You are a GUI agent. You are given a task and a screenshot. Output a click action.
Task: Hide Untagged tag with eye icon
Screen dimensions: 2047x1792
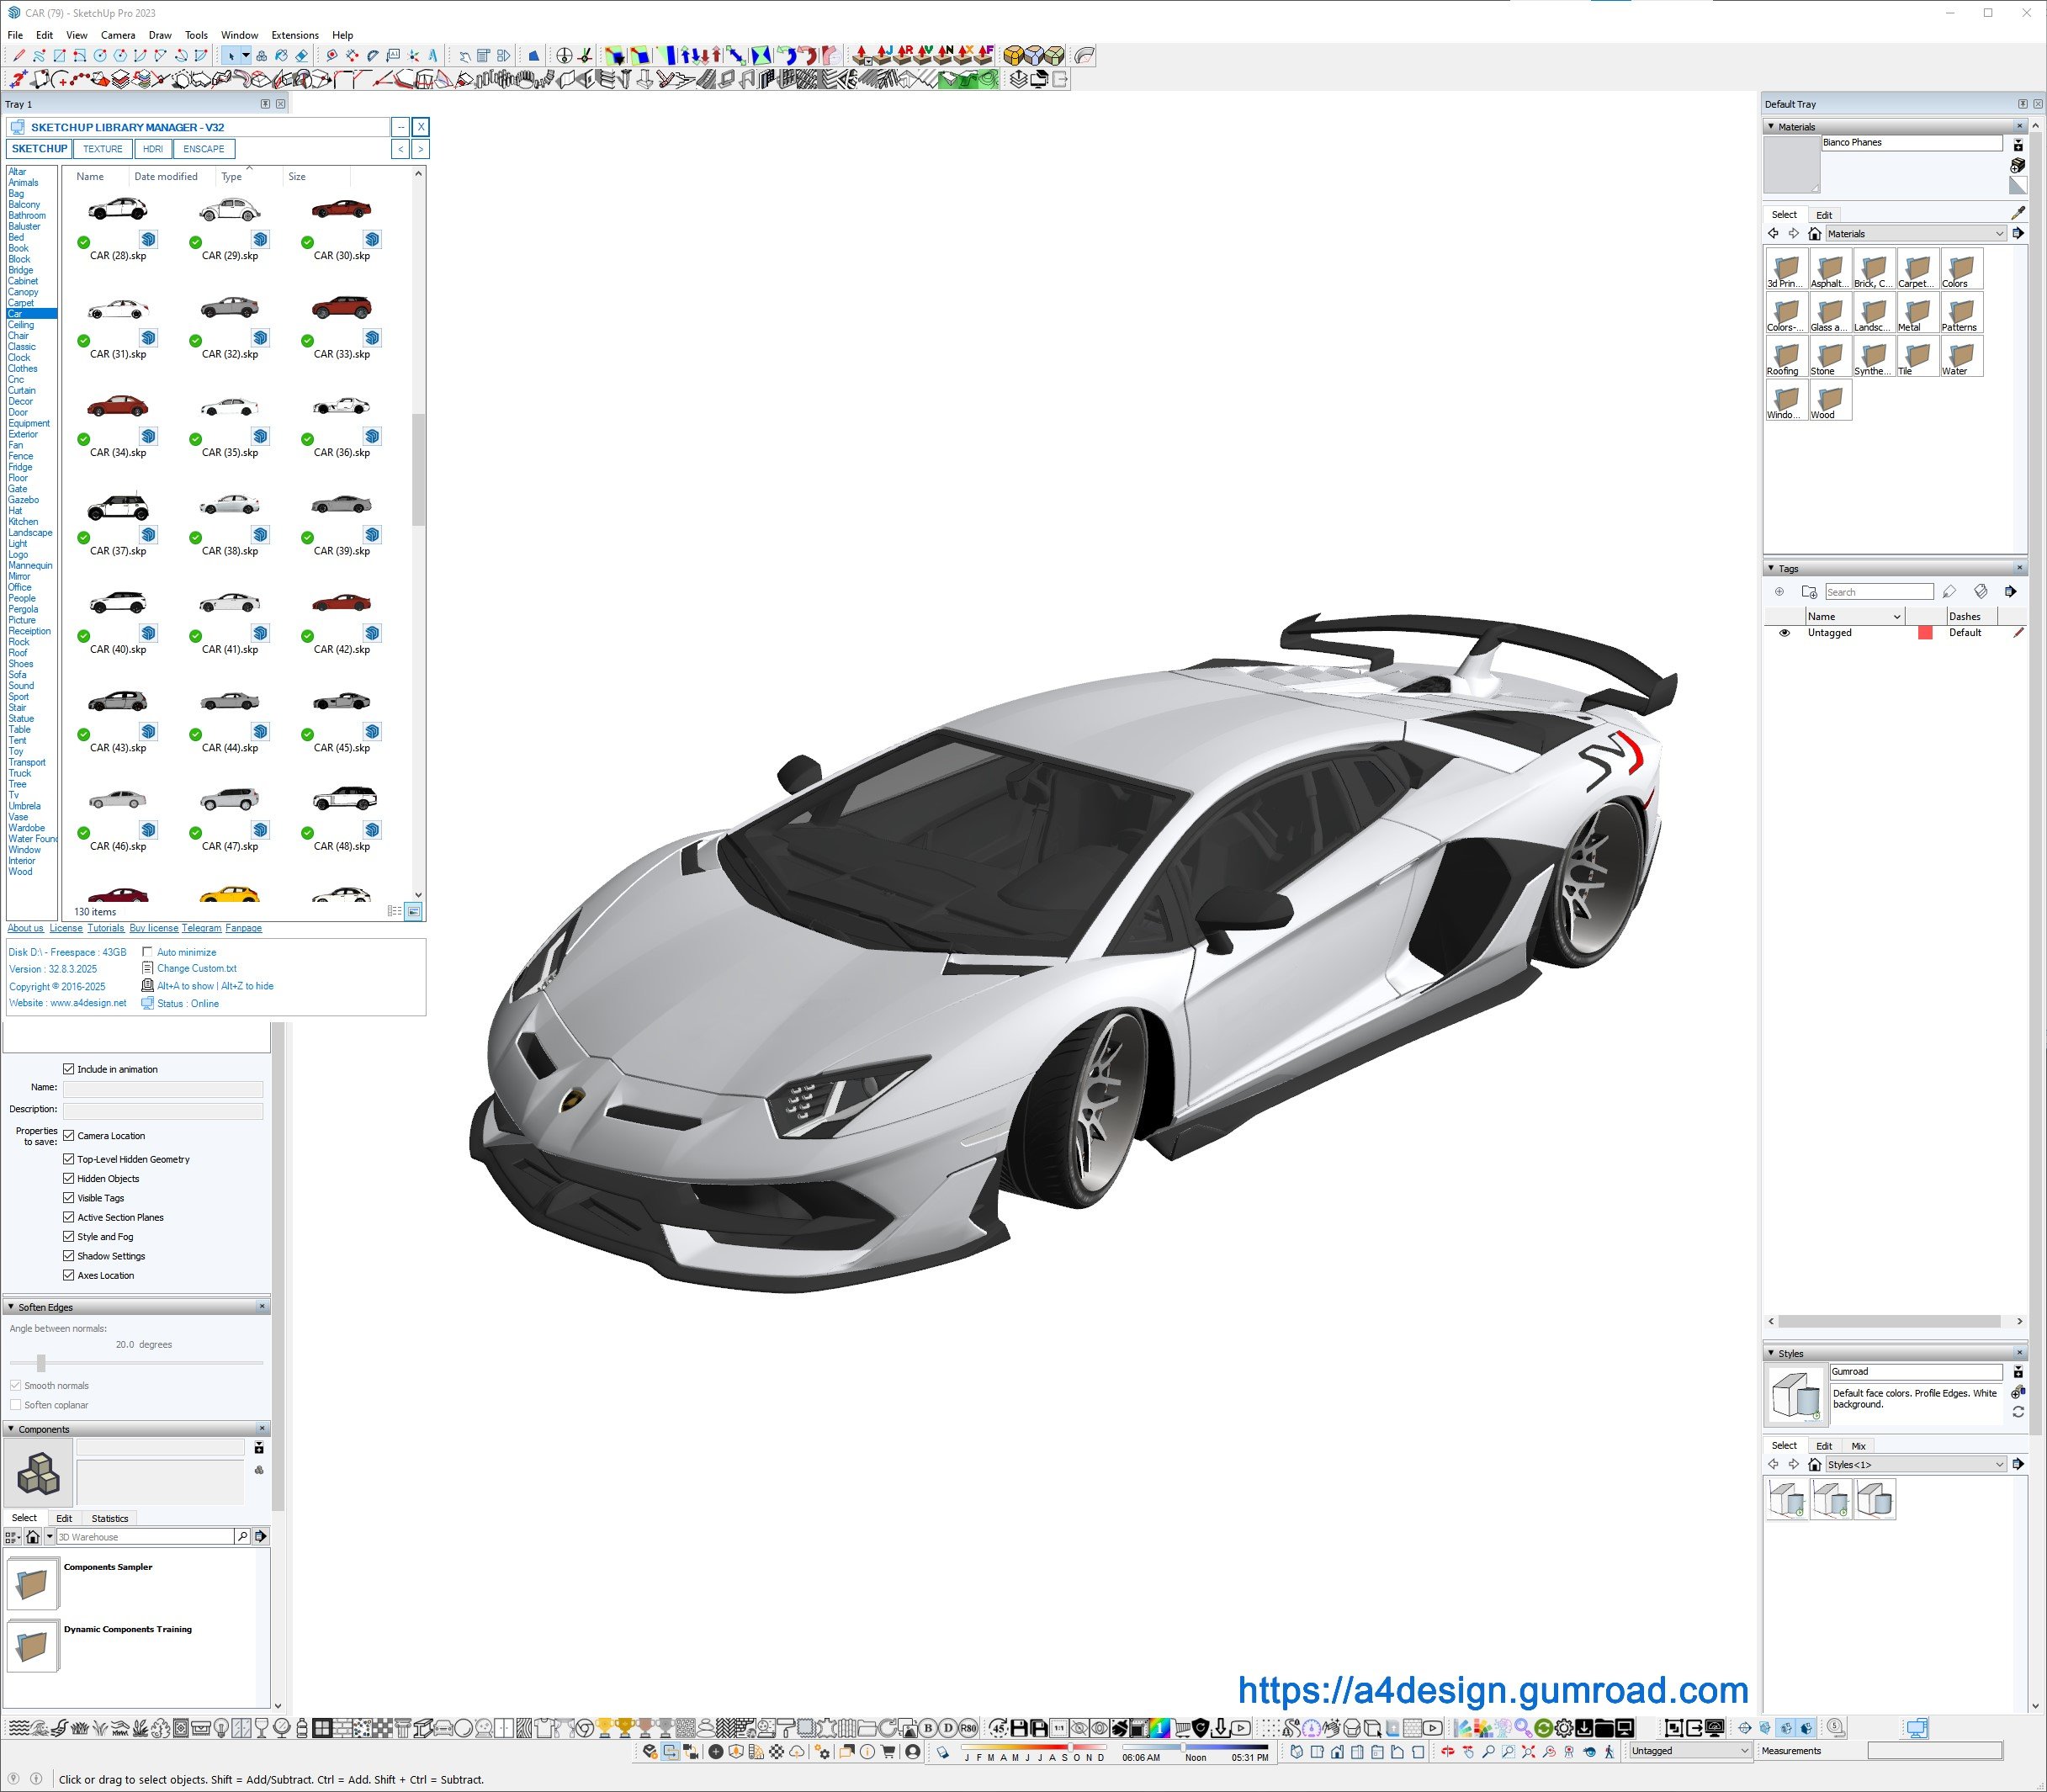click(x=1784, y=633)
